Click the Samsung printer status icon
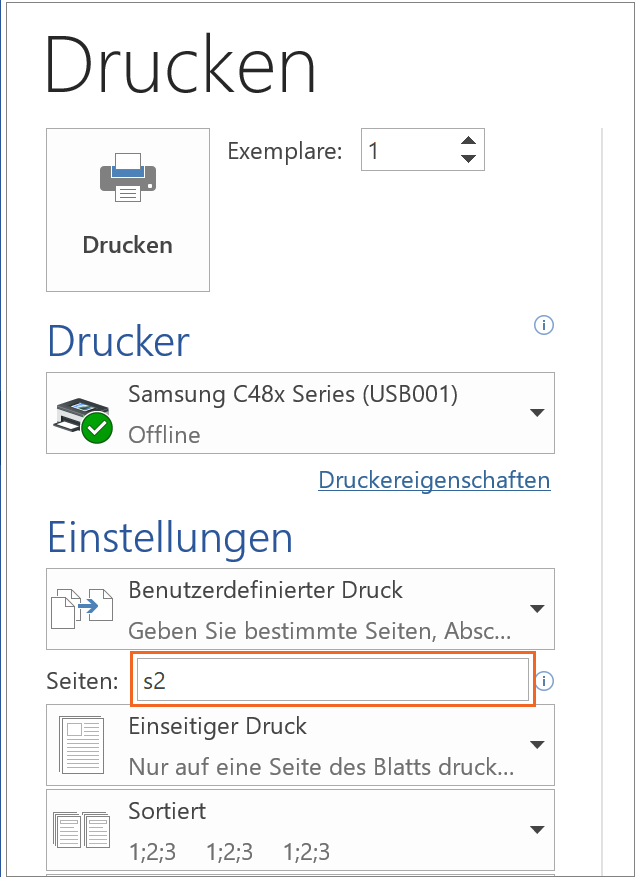This screenshot has height=877, width=635. click(82, 414)
